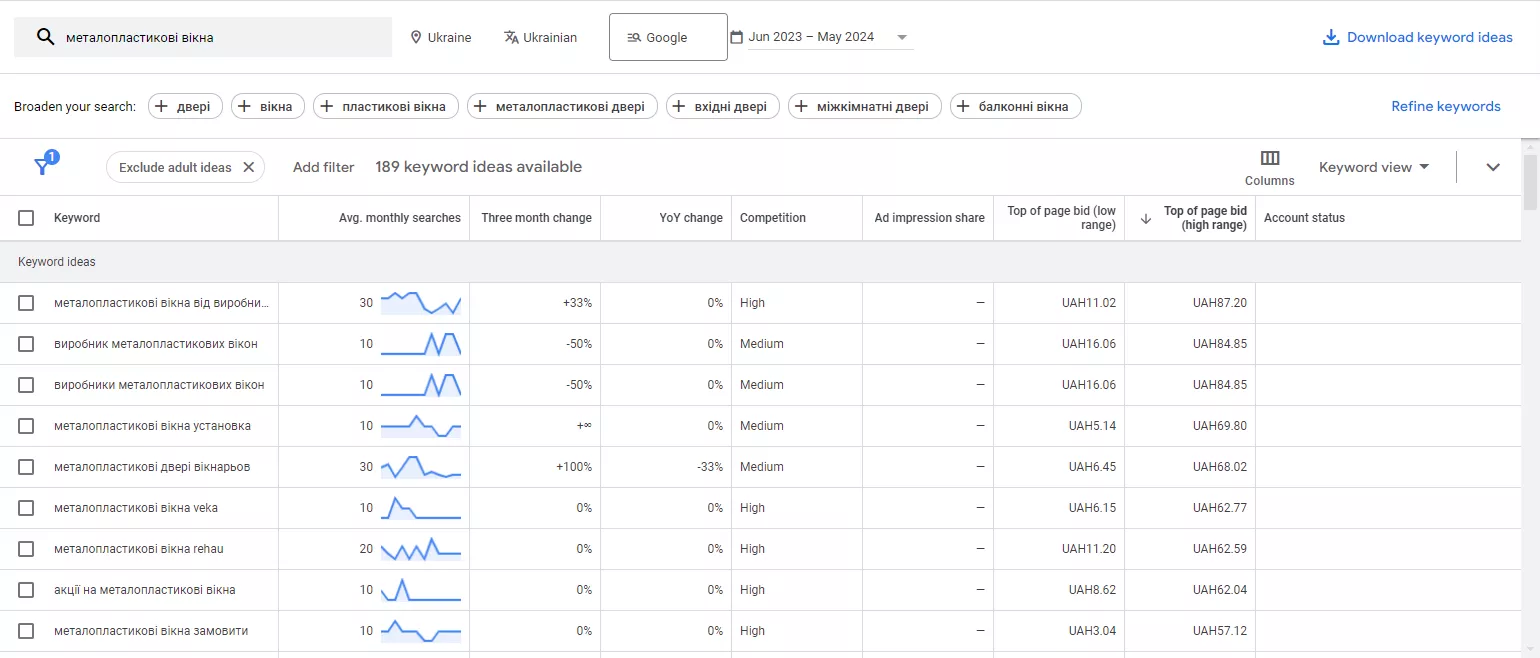The image size is (1540, 658).
Task: Click the search magnifier icon
Action: tap(44, 37)
